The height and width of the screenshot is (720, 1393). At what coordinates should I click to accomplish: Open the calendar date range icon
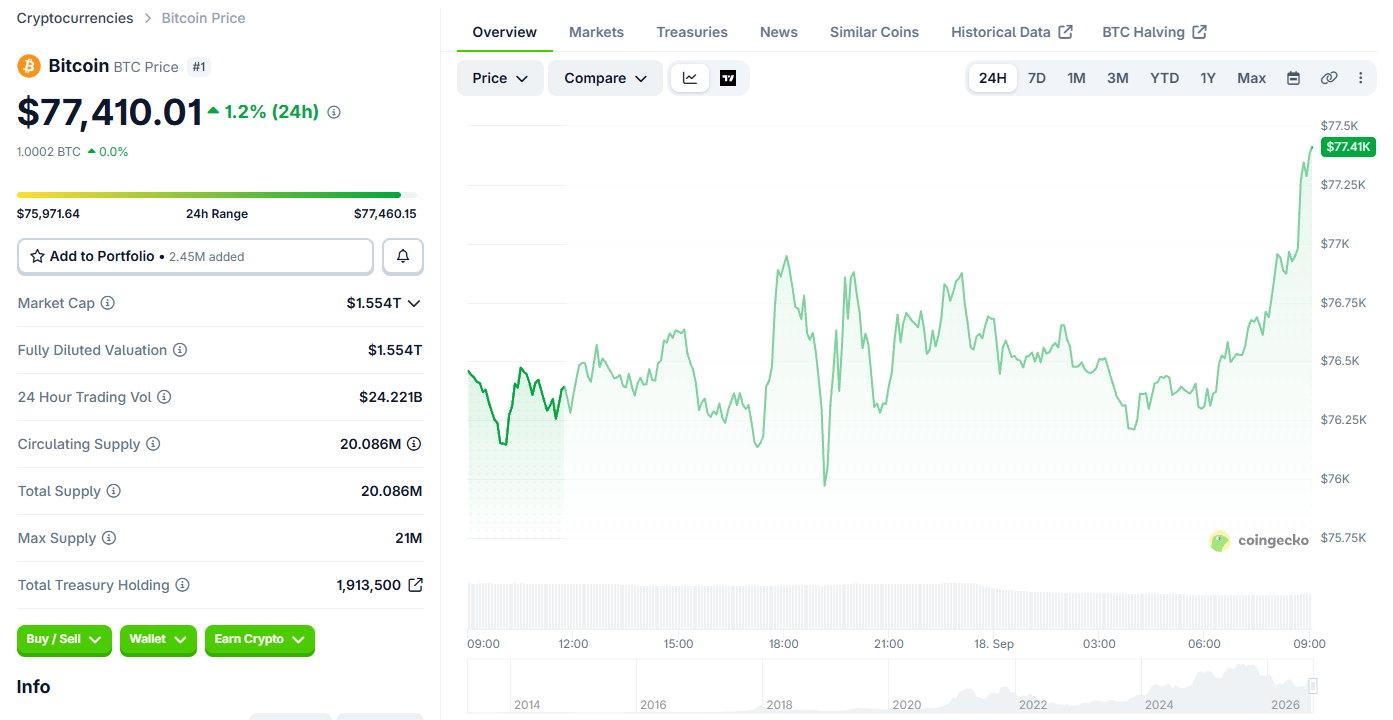point(1293,78)
